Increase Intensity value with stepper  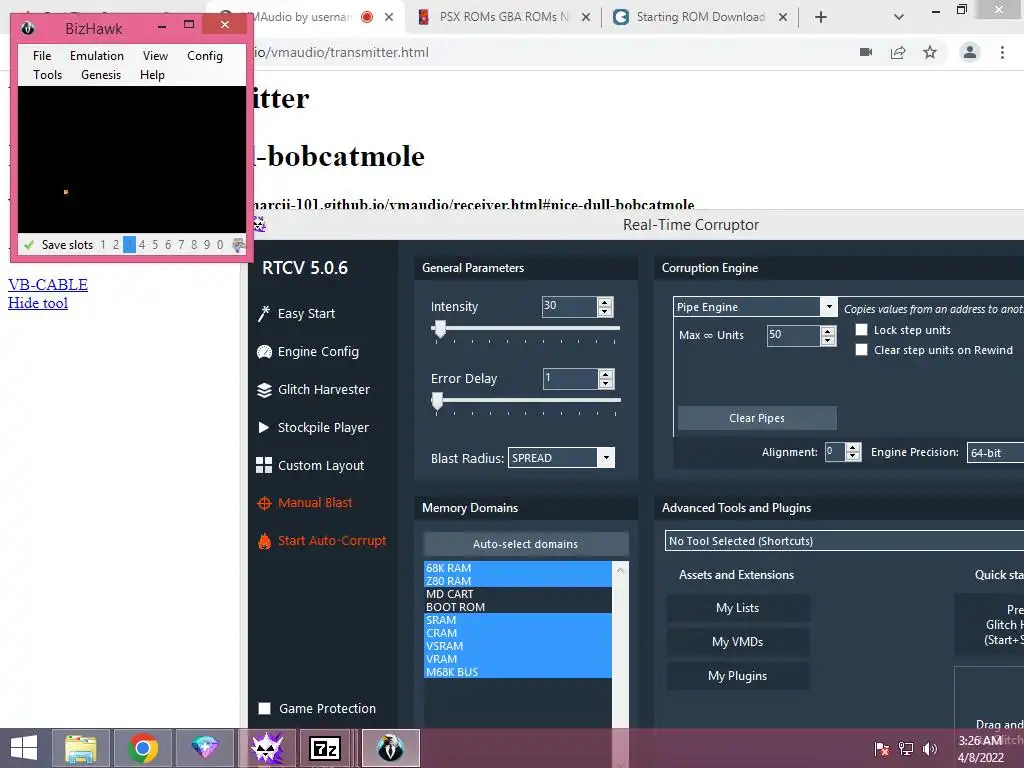coord(605,302)
